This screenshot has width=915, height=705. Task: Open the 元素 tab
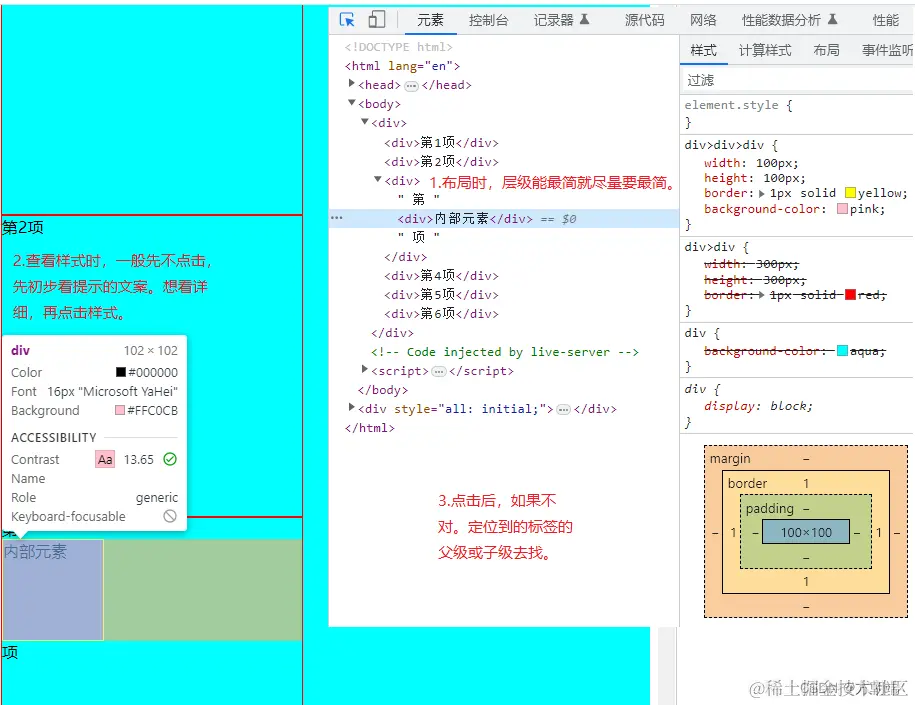(430, 20)
